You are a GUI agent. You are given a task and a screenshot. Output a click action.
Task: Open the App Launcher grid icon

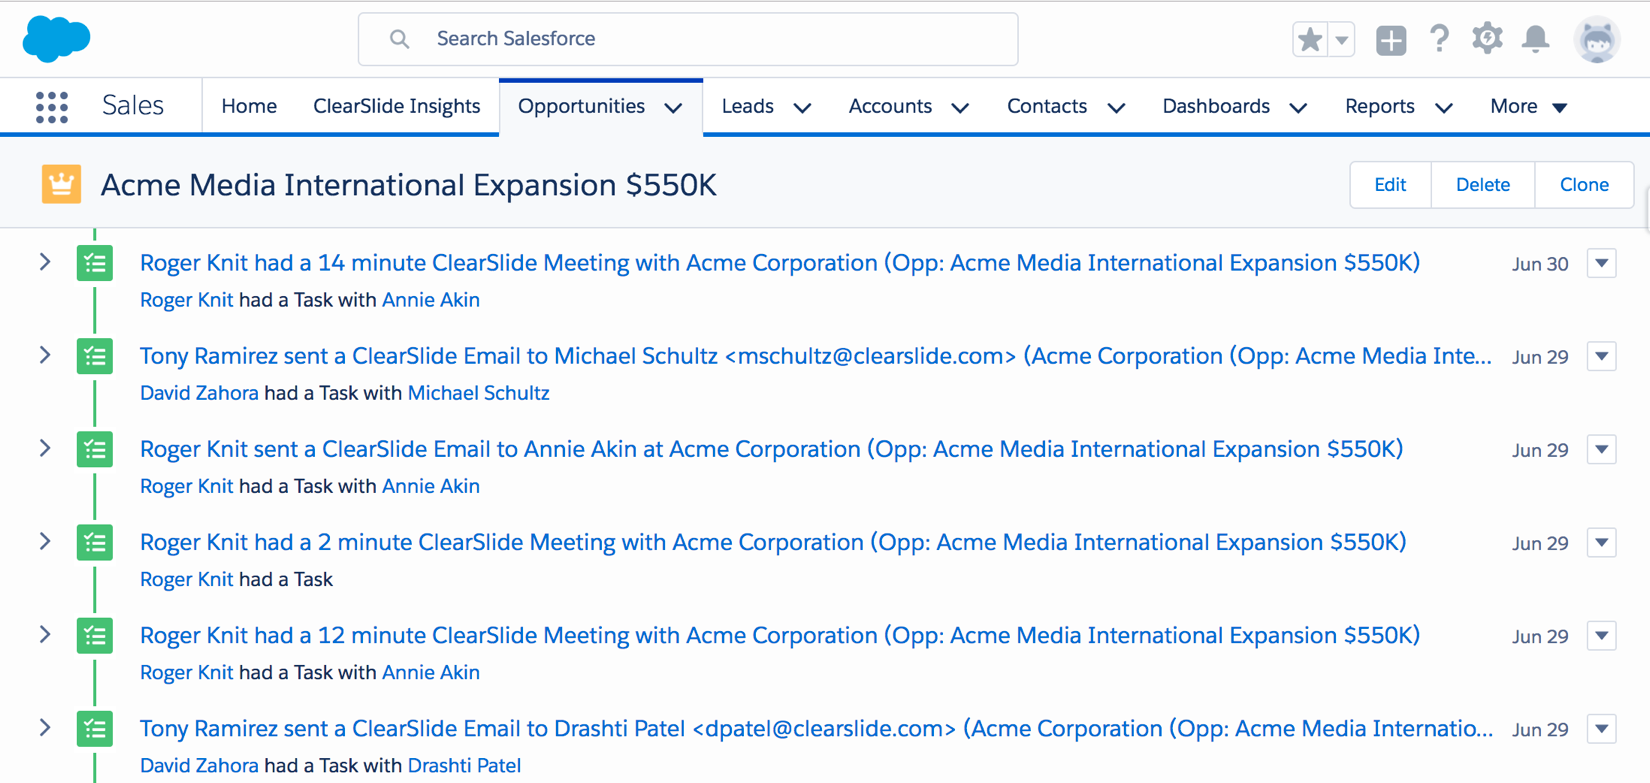[x=52, y=107]
